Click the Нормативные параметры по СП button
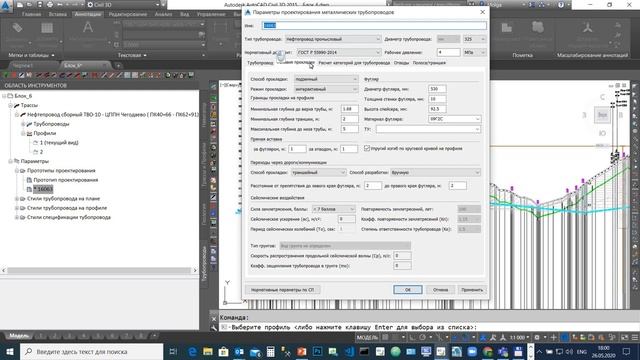The width and height of the screenshot is (640, 360). [x=282, y=290]
